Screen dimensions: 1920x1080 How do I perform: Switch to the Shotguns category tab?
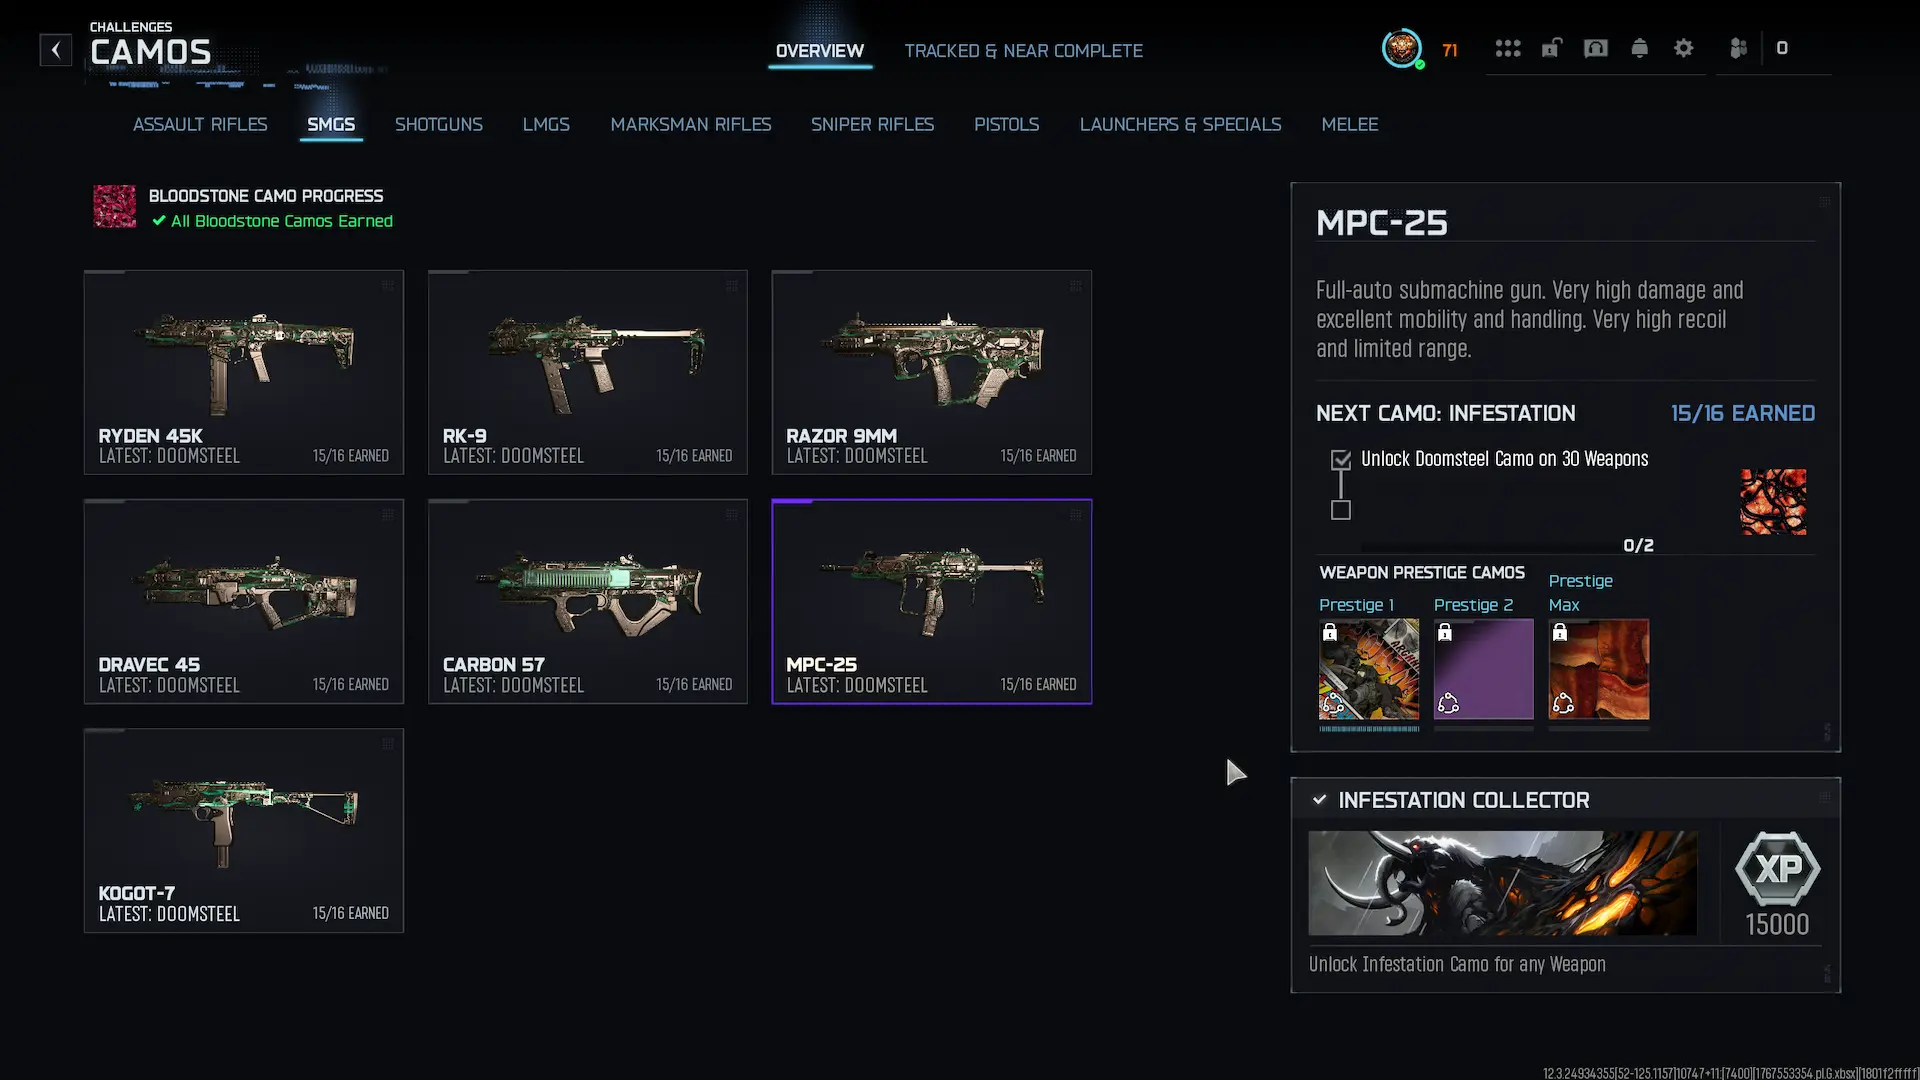point(439,124)
